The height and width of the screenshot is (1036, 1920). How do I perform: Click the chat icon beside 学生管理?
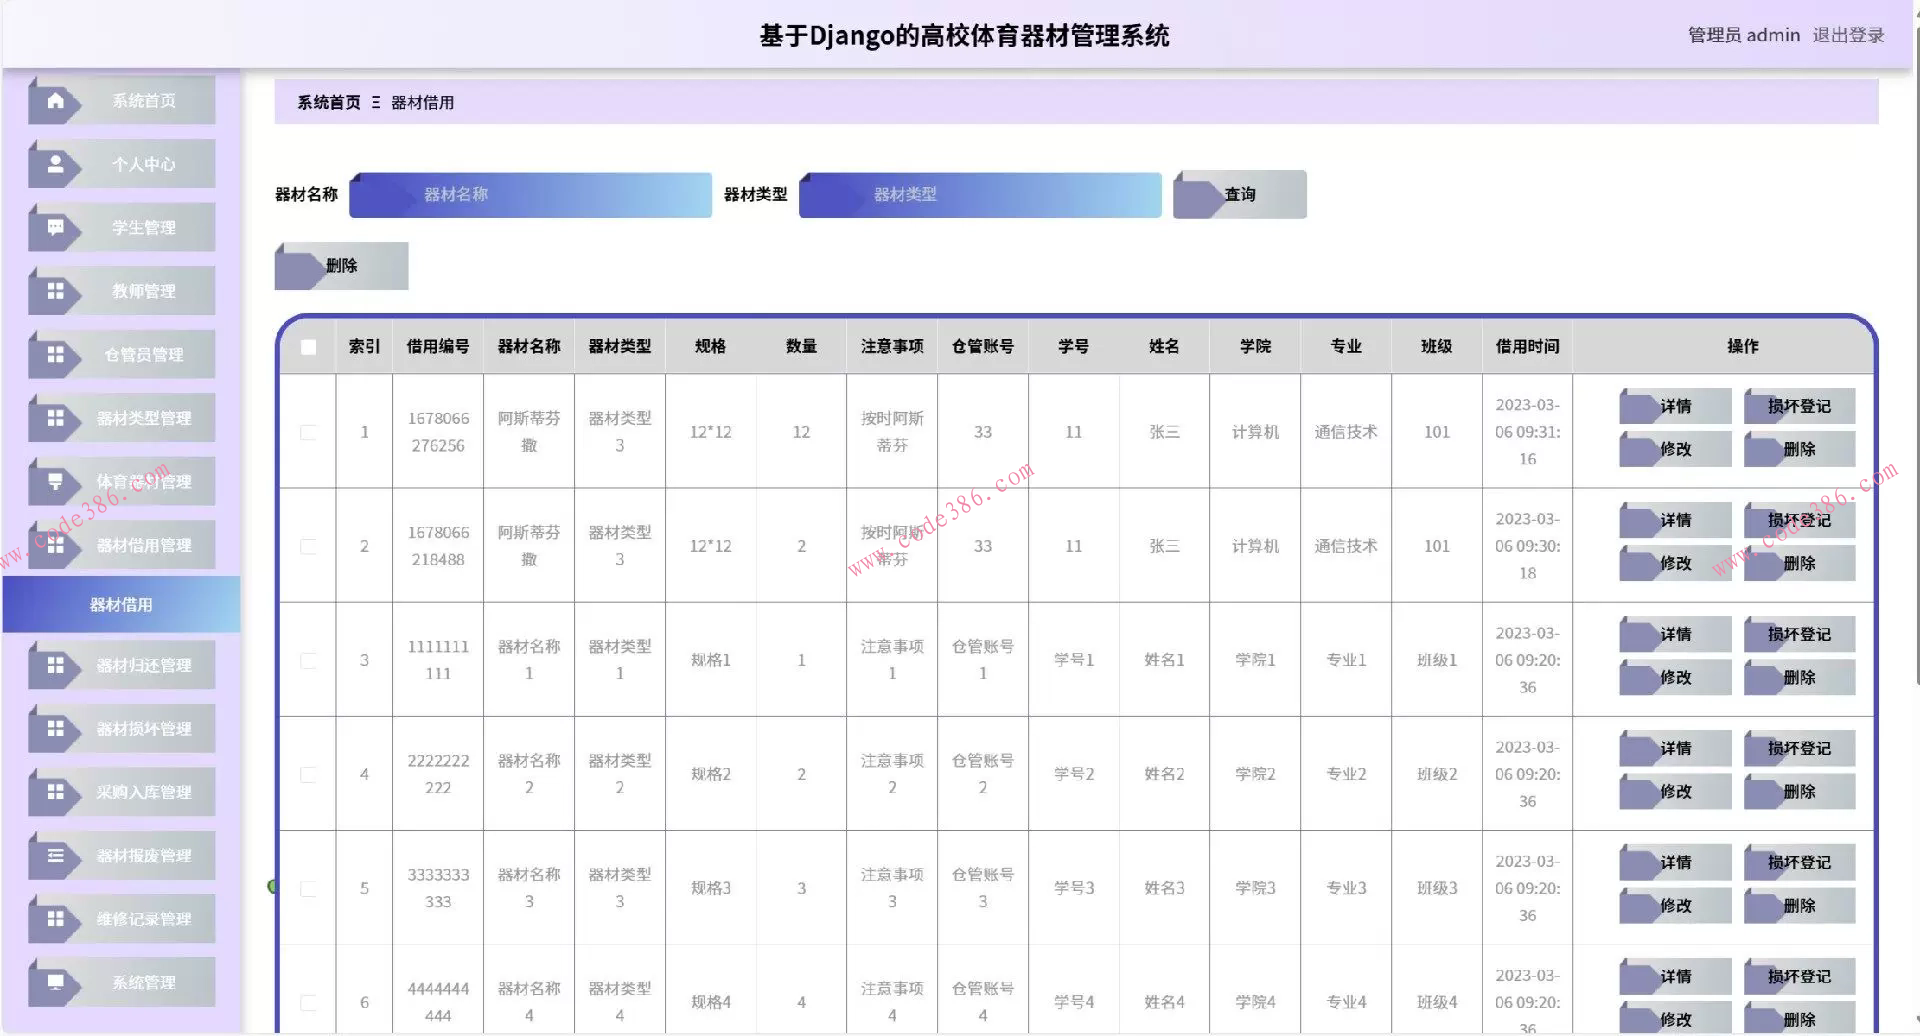click(55, 228)
